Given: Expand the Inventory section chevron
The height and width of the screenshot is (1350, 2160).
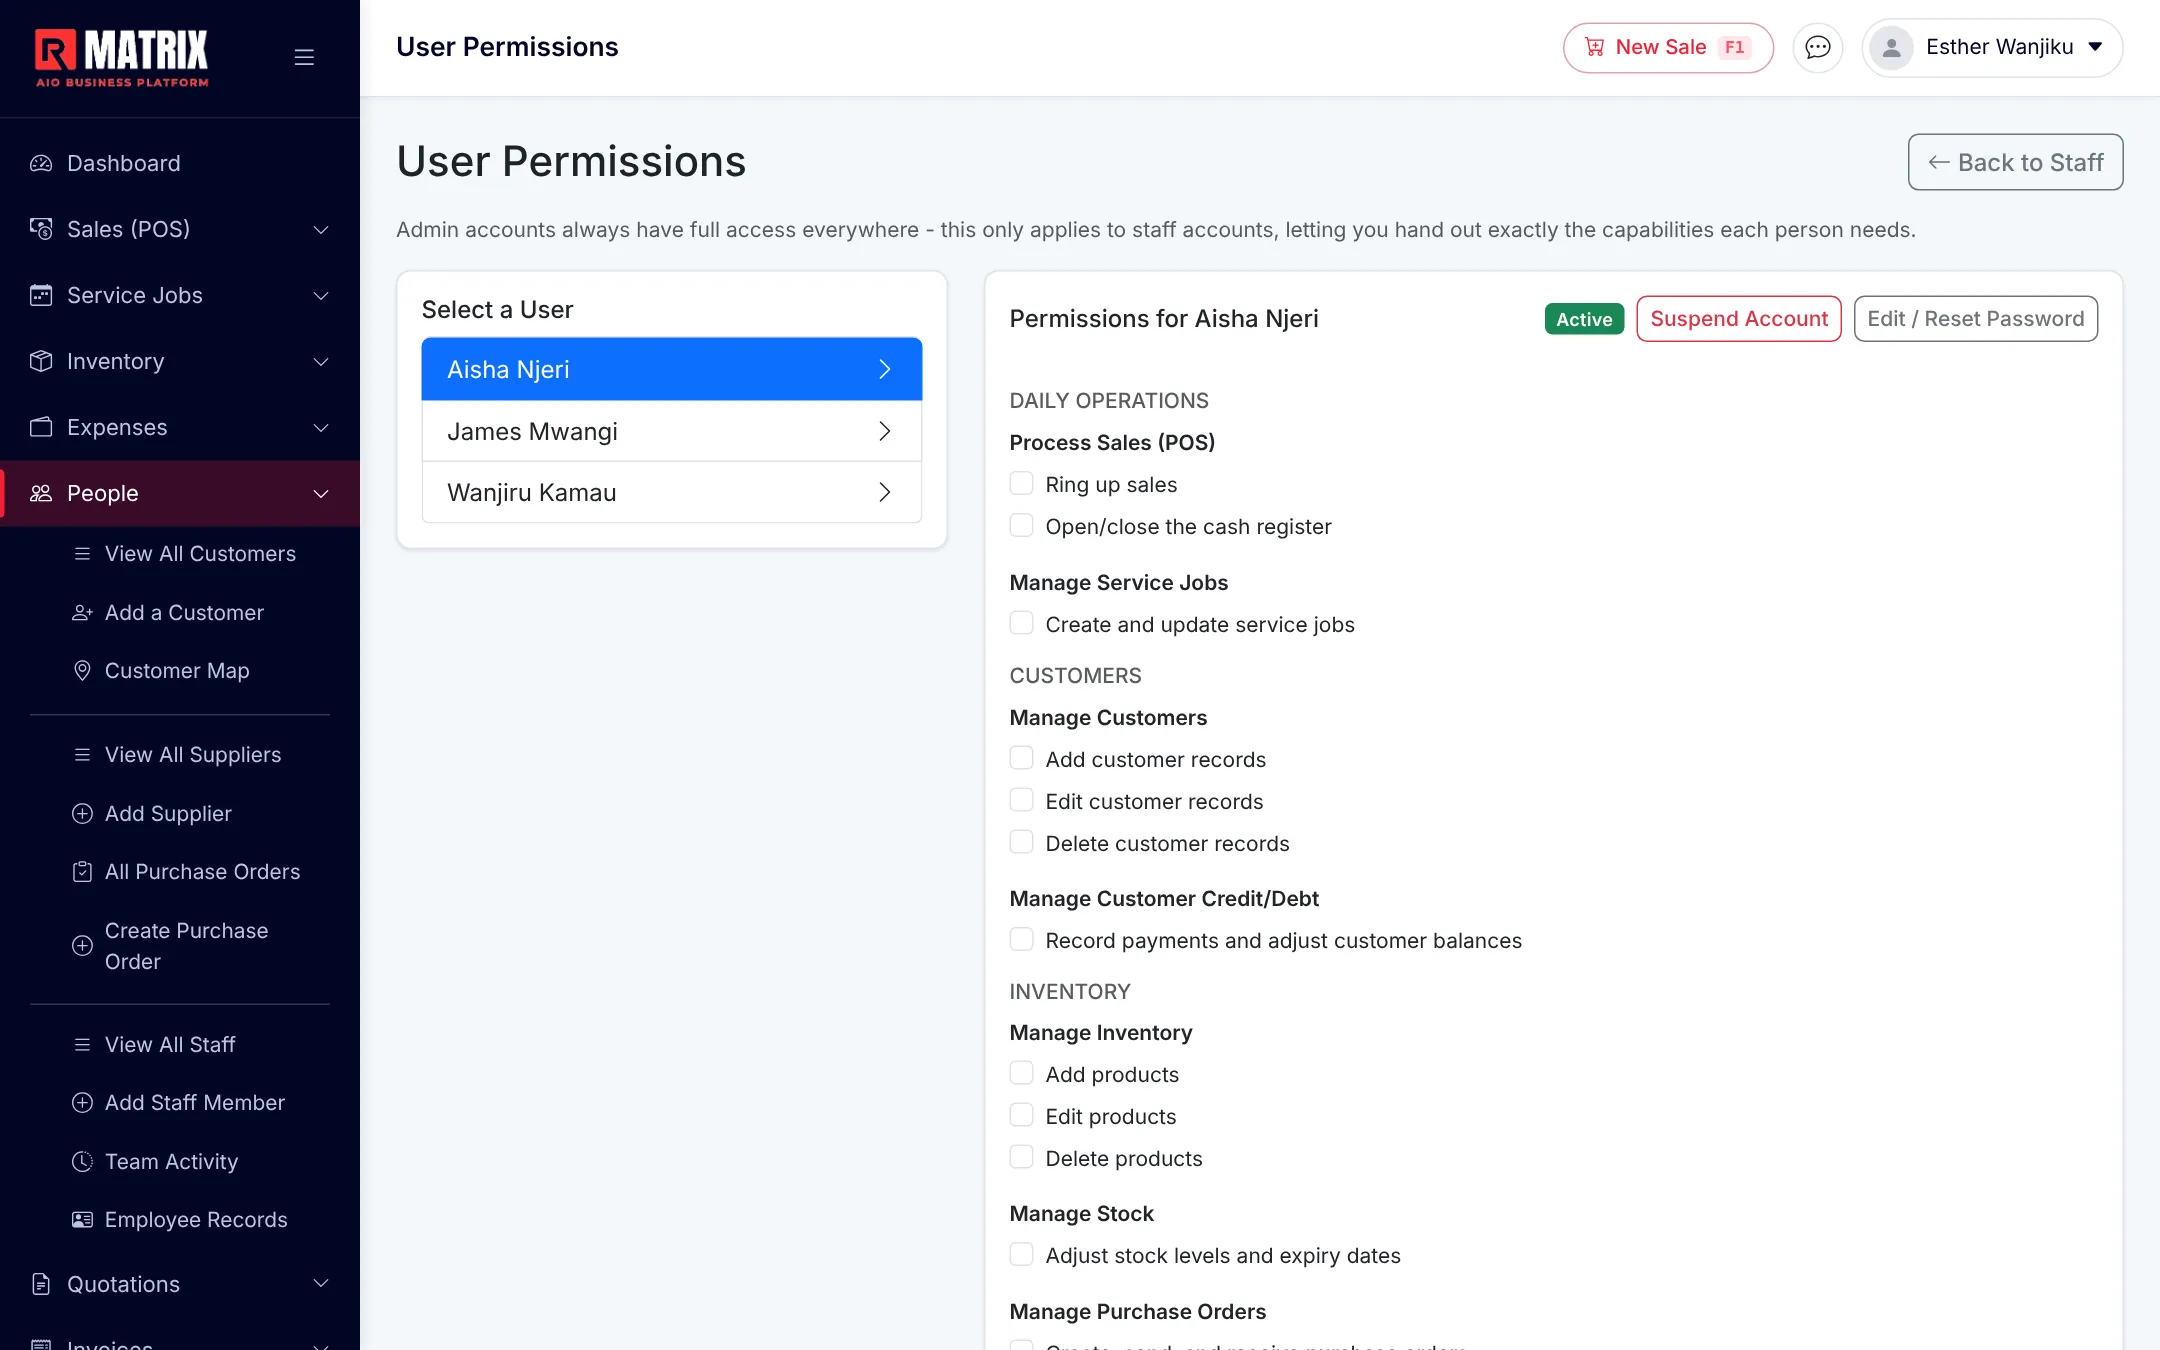Looking at the screenshot, I should click(321, 361).
